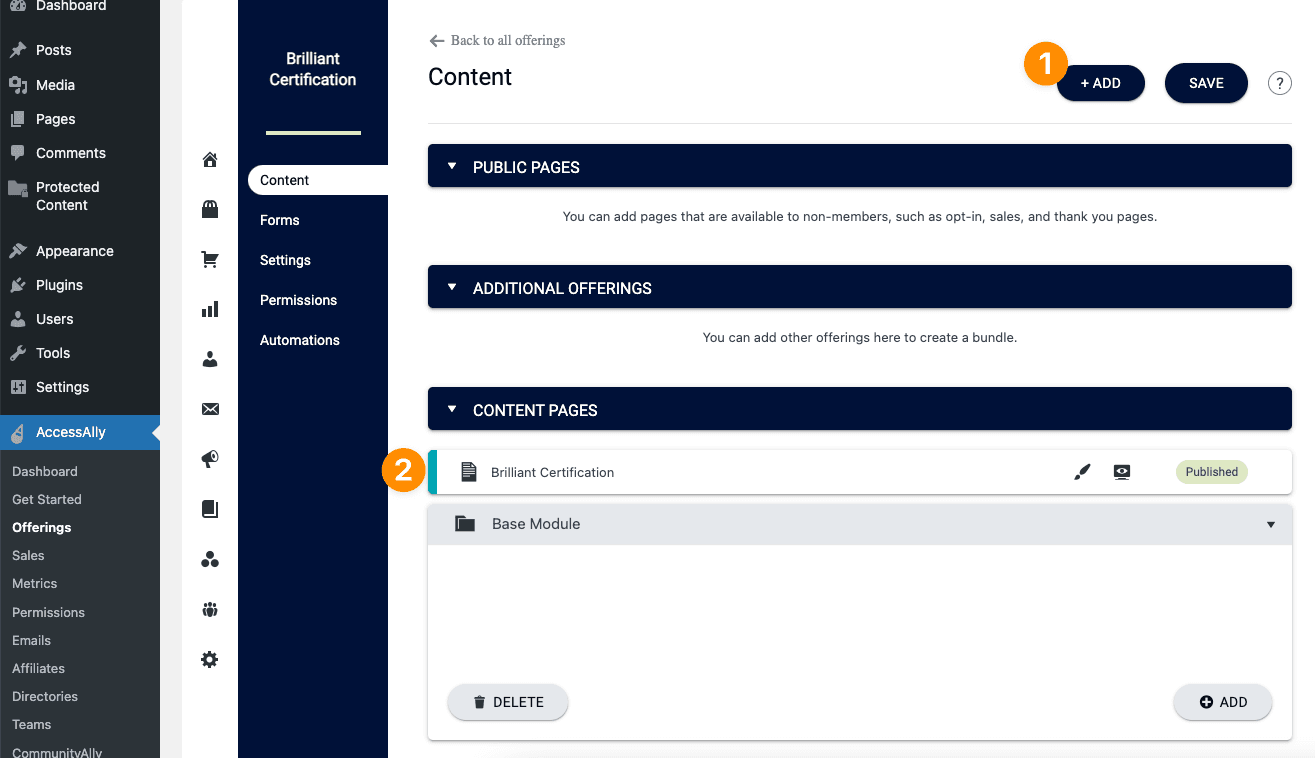Switch to the Forms tab
The image size is (1315, 758).
tap(279, 220)
